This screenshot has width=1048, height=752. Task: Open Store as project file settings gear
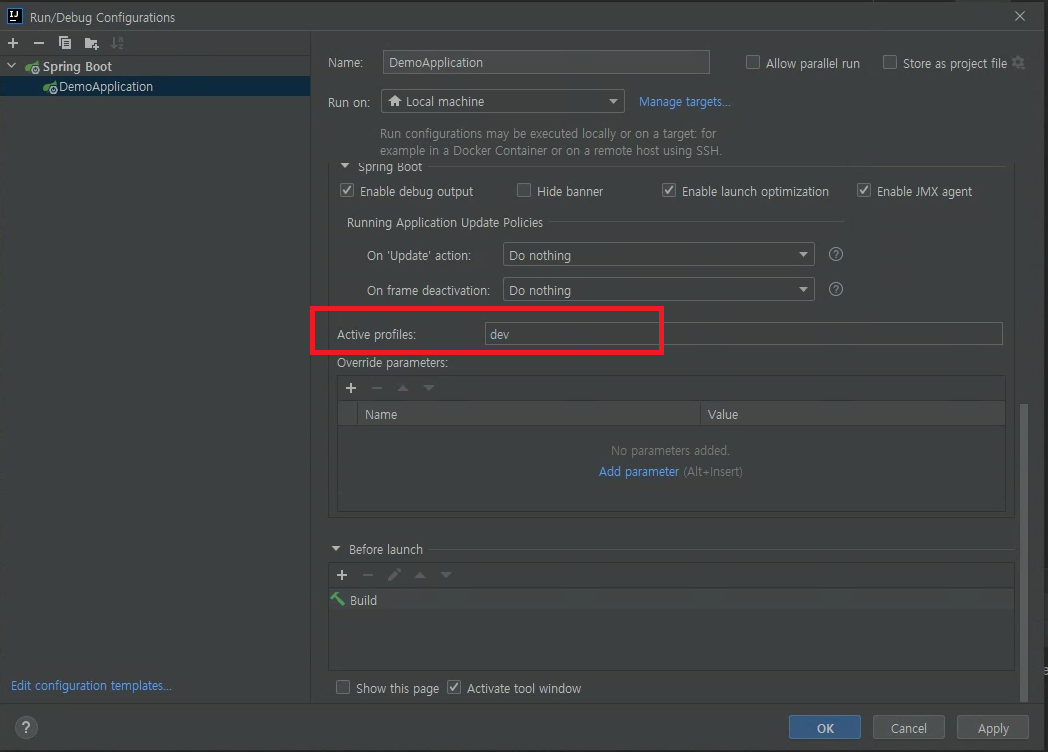(x=1018, y=63)
